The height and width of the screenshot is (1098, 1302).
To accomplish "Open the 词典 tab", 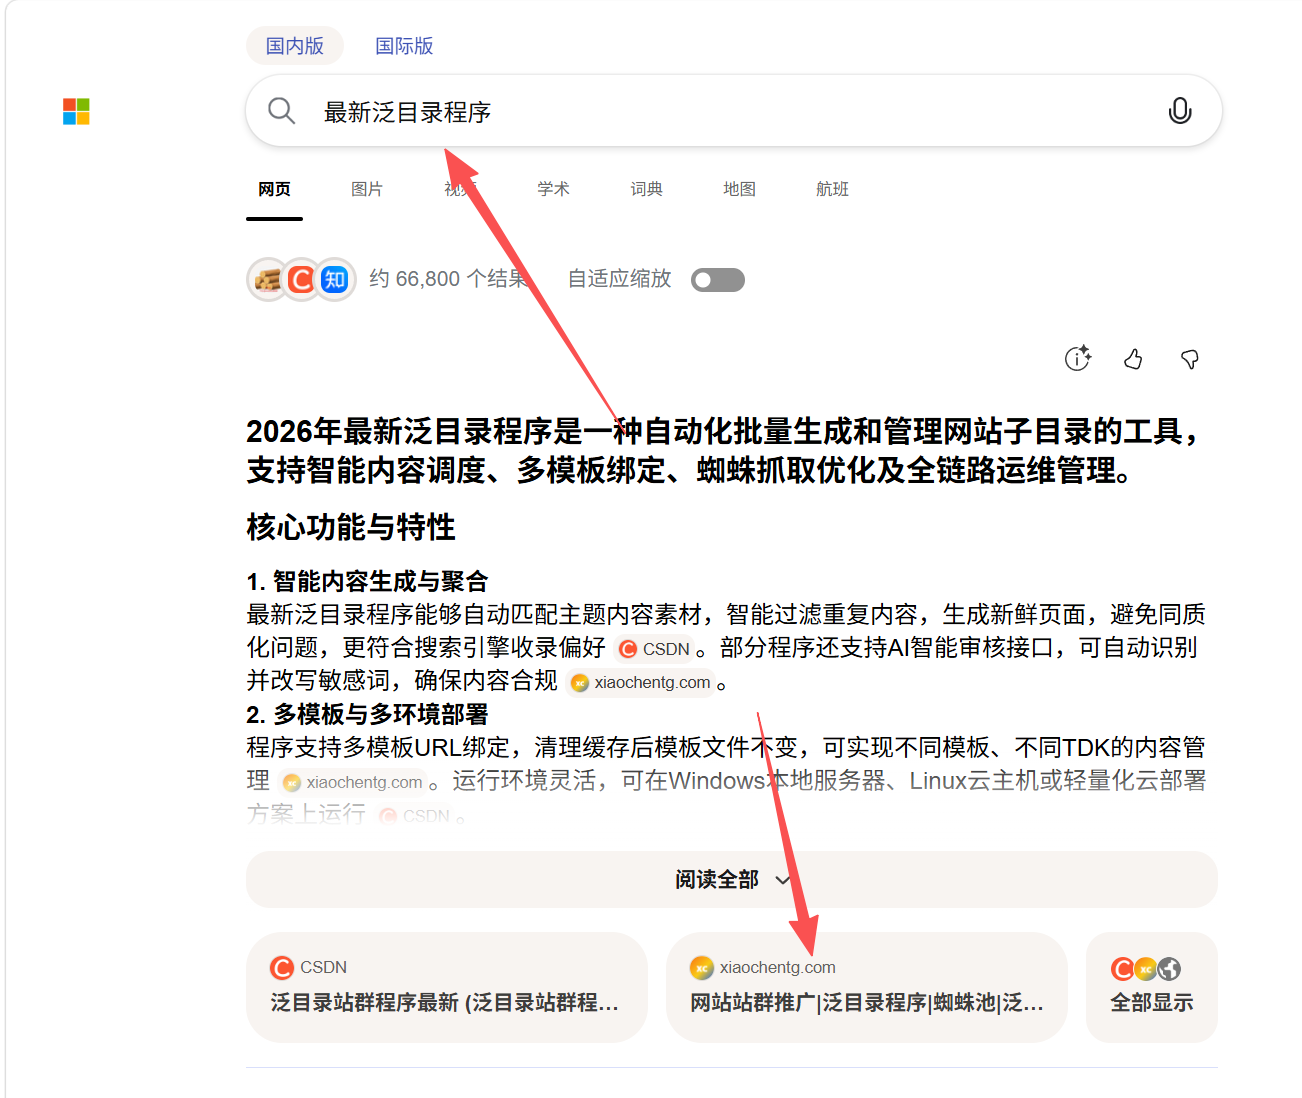I will pos(646,189).
